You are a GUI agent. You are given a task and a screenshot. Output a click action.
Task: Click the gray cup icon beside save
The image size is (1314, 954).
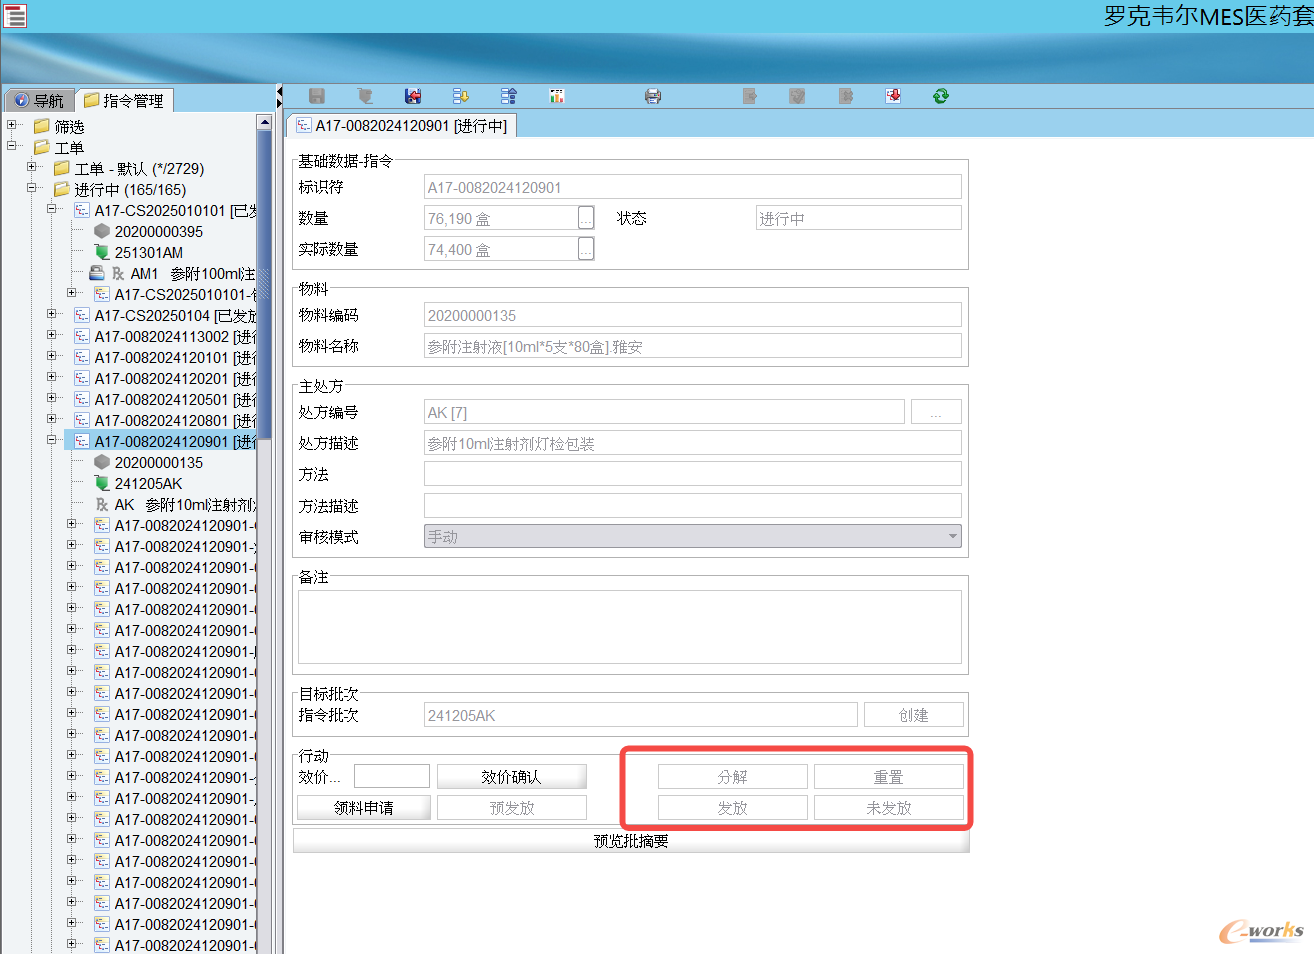[x=365, y=96]
